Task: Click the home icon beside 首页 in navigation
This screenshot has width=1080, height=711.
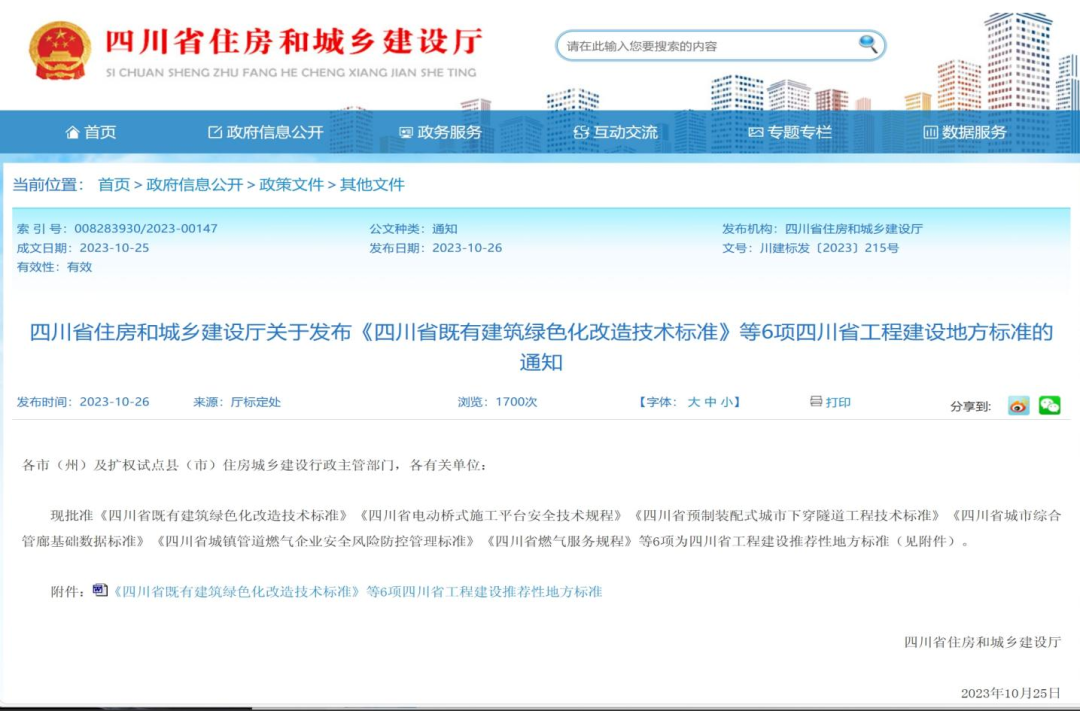Action: click(73, 131)
